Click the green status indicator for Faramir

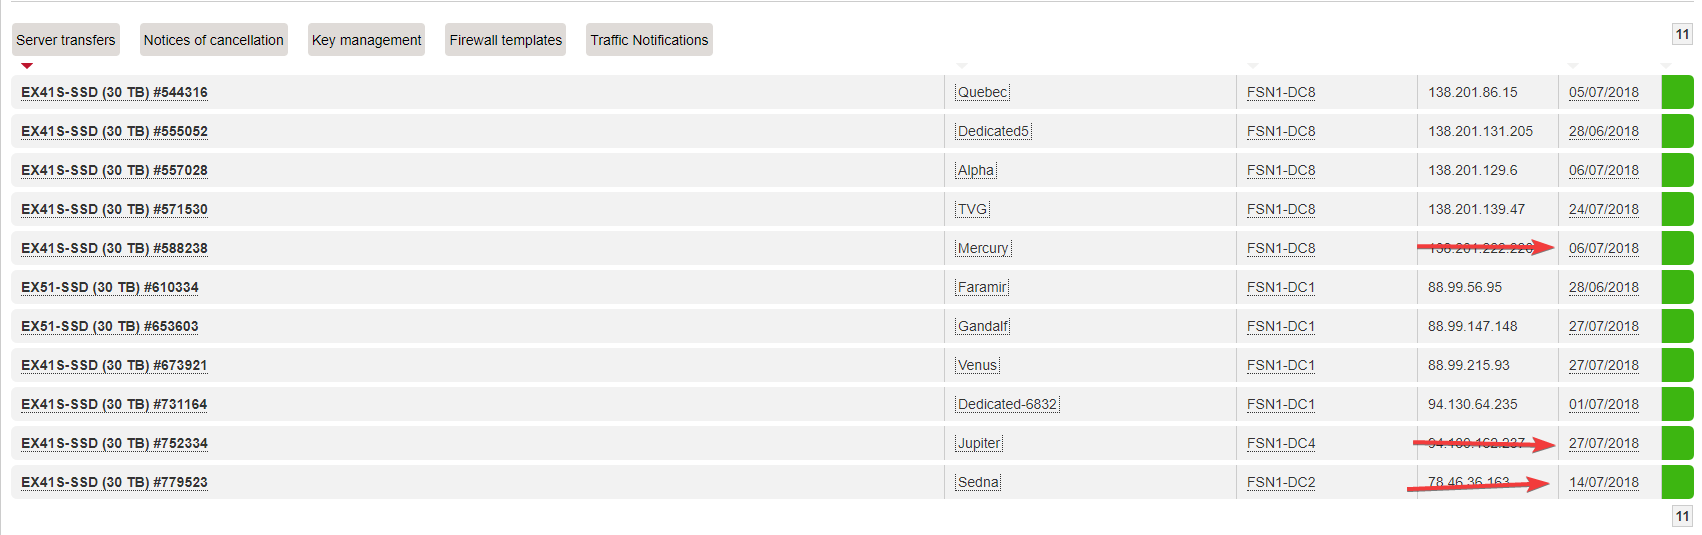pyautogui.click(x=1677, y=287)
